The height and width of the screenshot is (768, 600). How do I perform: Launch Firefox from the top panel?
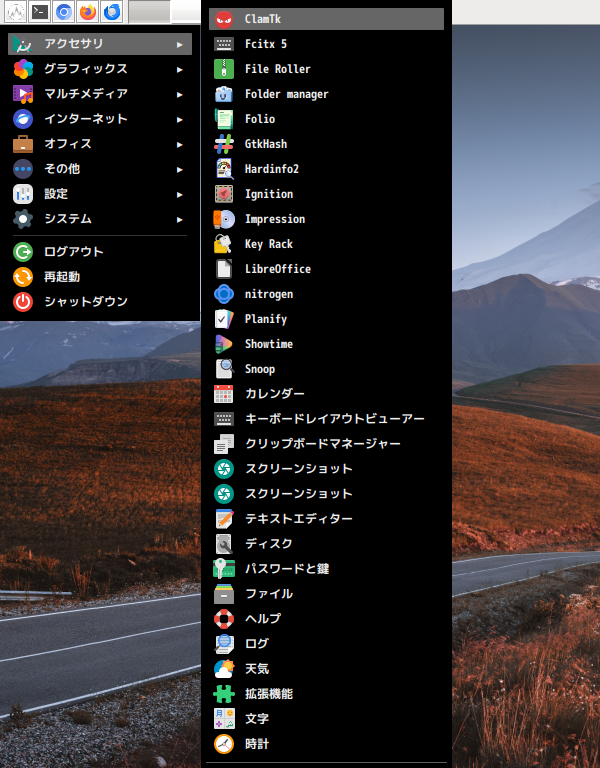pos(88,12)
